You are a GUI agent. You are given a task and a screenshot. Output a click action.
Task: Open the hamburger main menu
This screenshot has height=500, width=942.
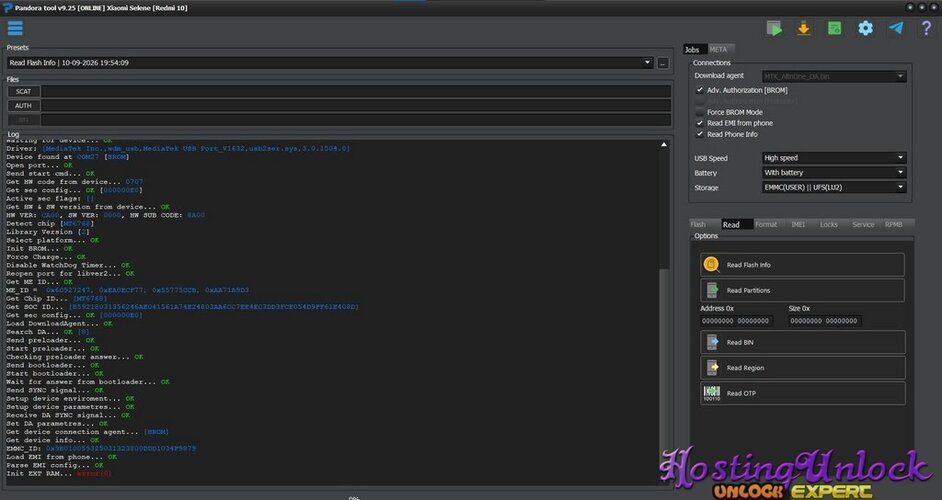pyautogui.click(x=15, y=28)
